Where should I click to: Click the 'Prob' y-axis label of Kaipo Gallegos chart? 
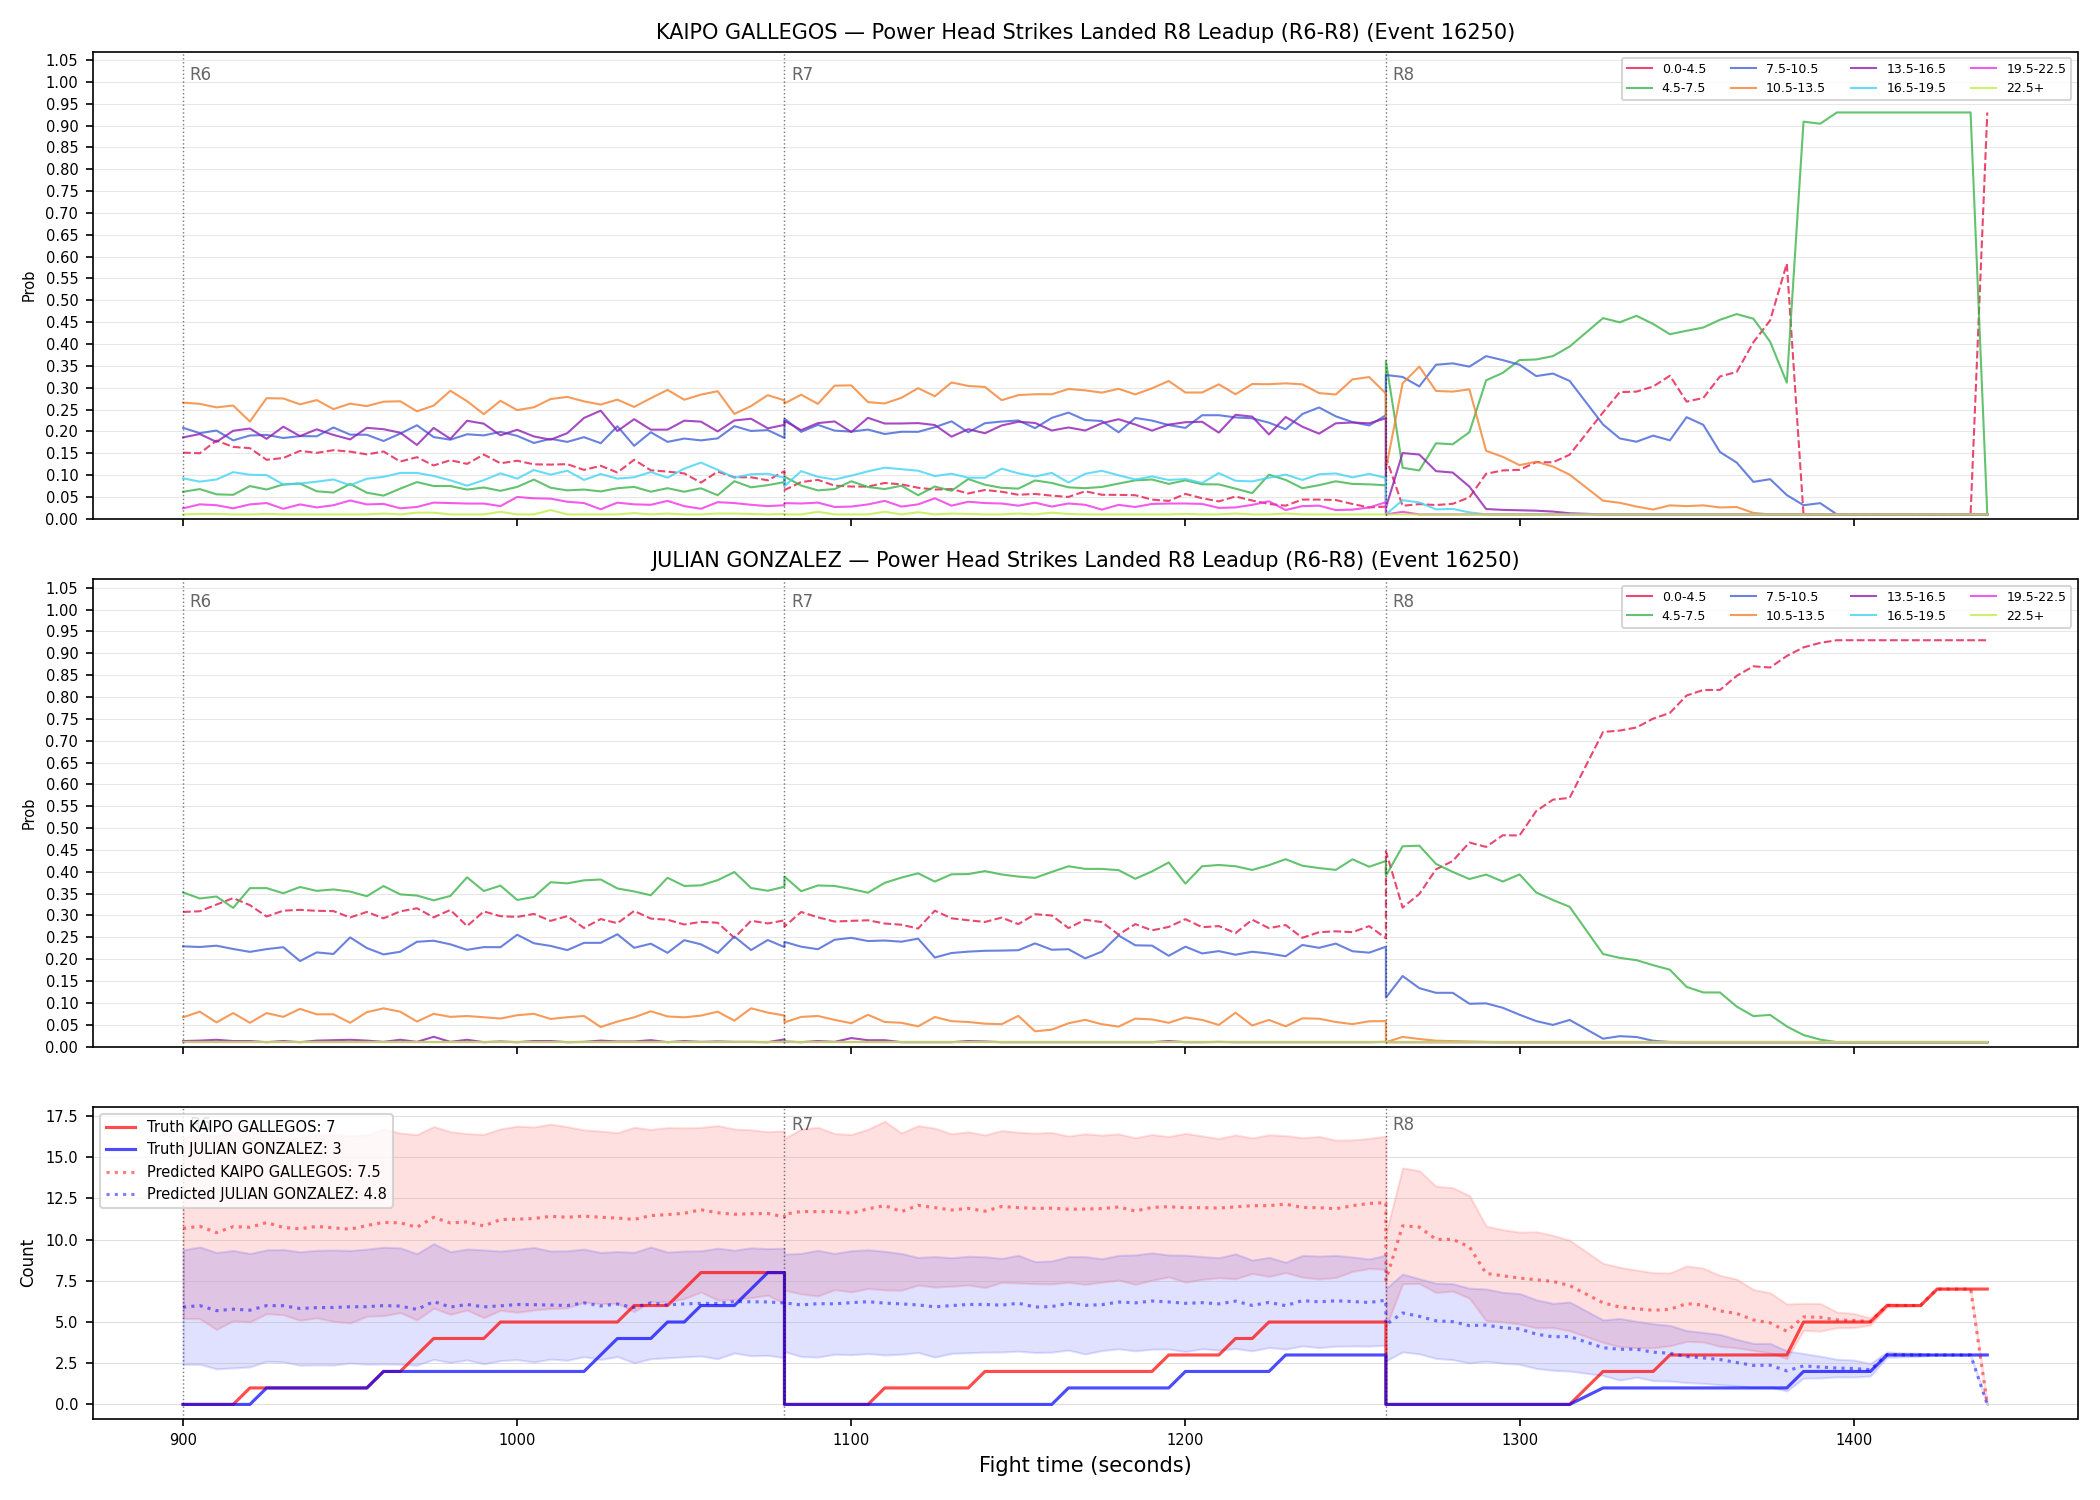click(28, 286)
